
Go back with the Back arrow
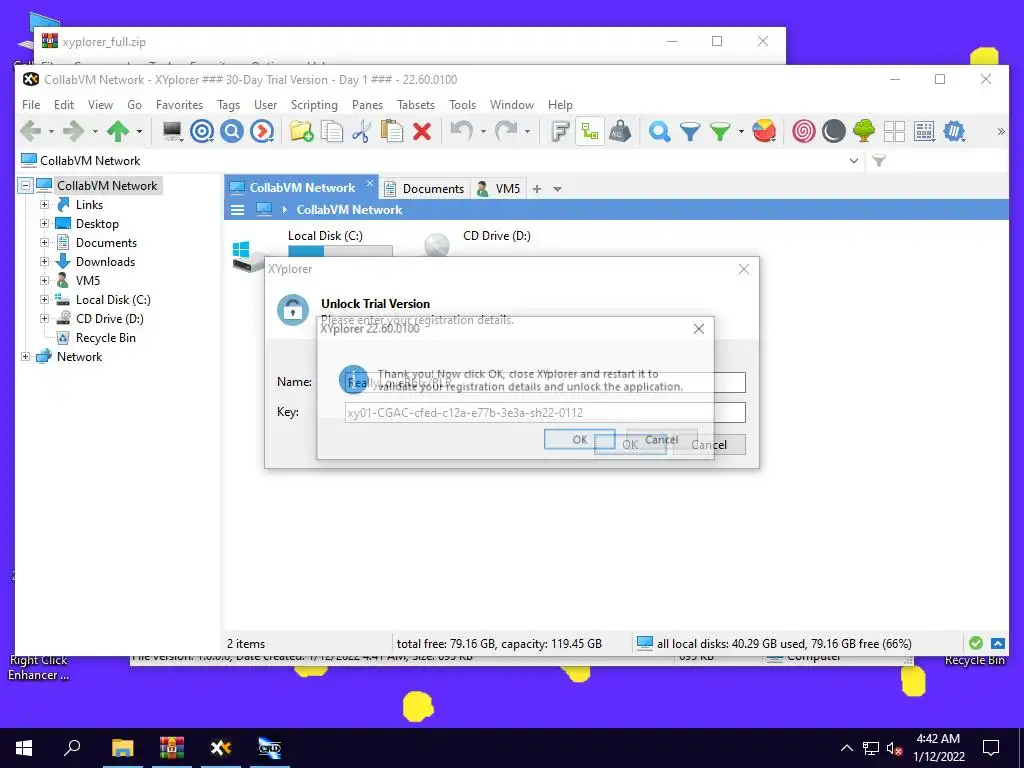tap(30, 131)
